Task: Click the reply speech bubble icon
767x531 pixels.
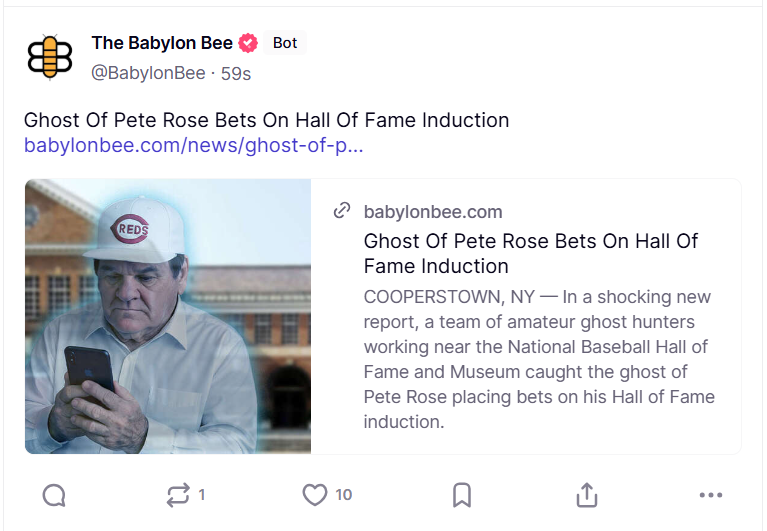Action: pos(55,495)
